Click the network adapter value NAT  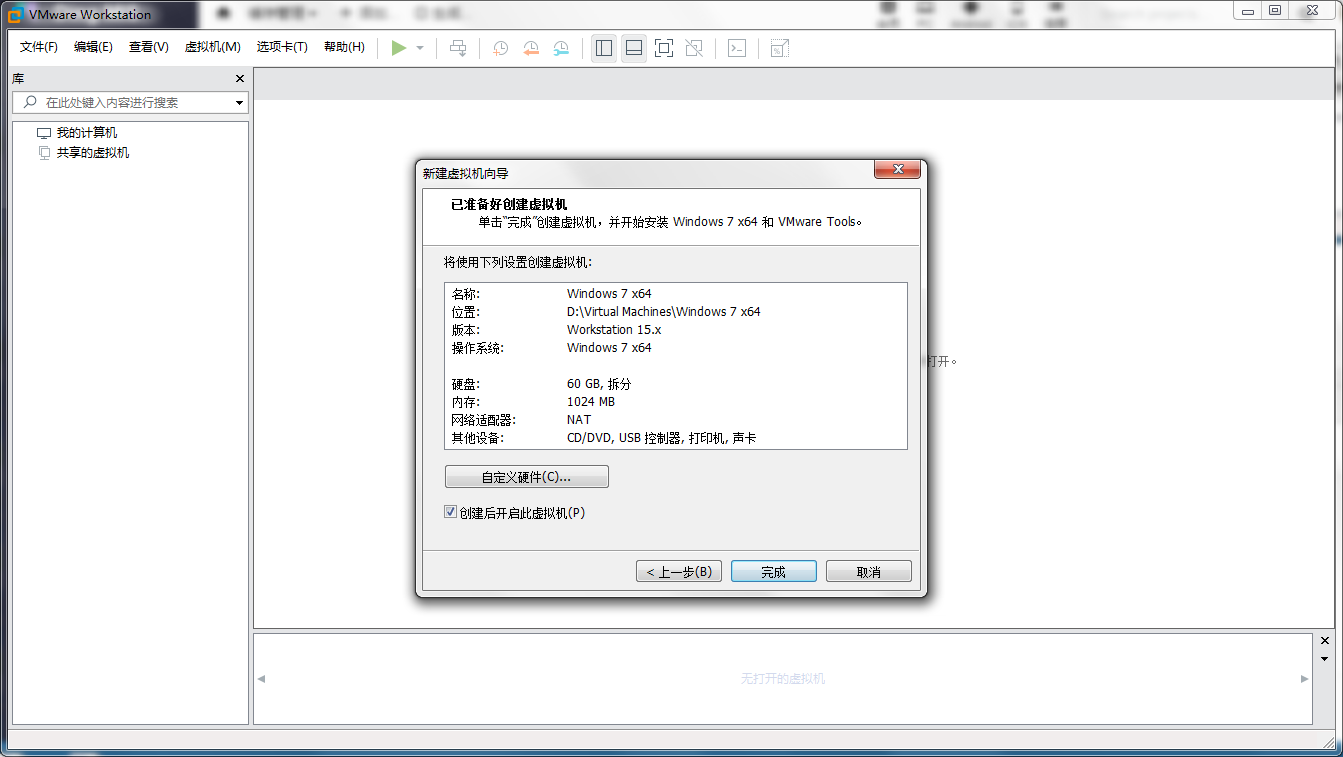point(579,420)
